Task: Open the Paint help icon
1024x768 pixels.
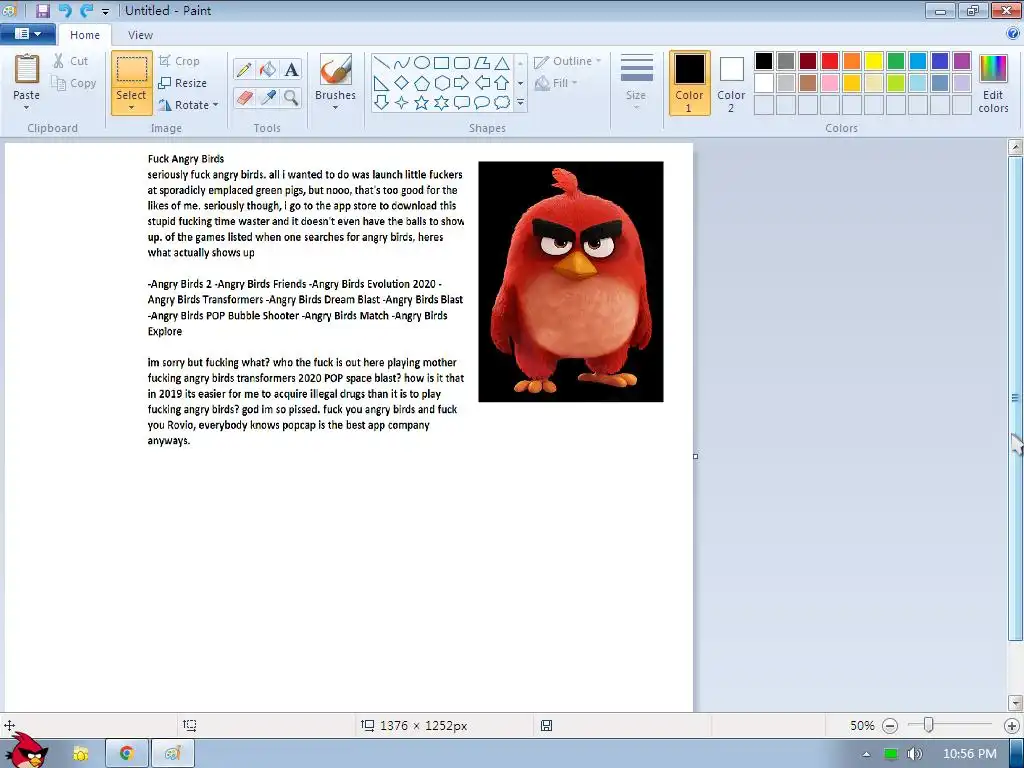Action: (x=1014, y=34)
